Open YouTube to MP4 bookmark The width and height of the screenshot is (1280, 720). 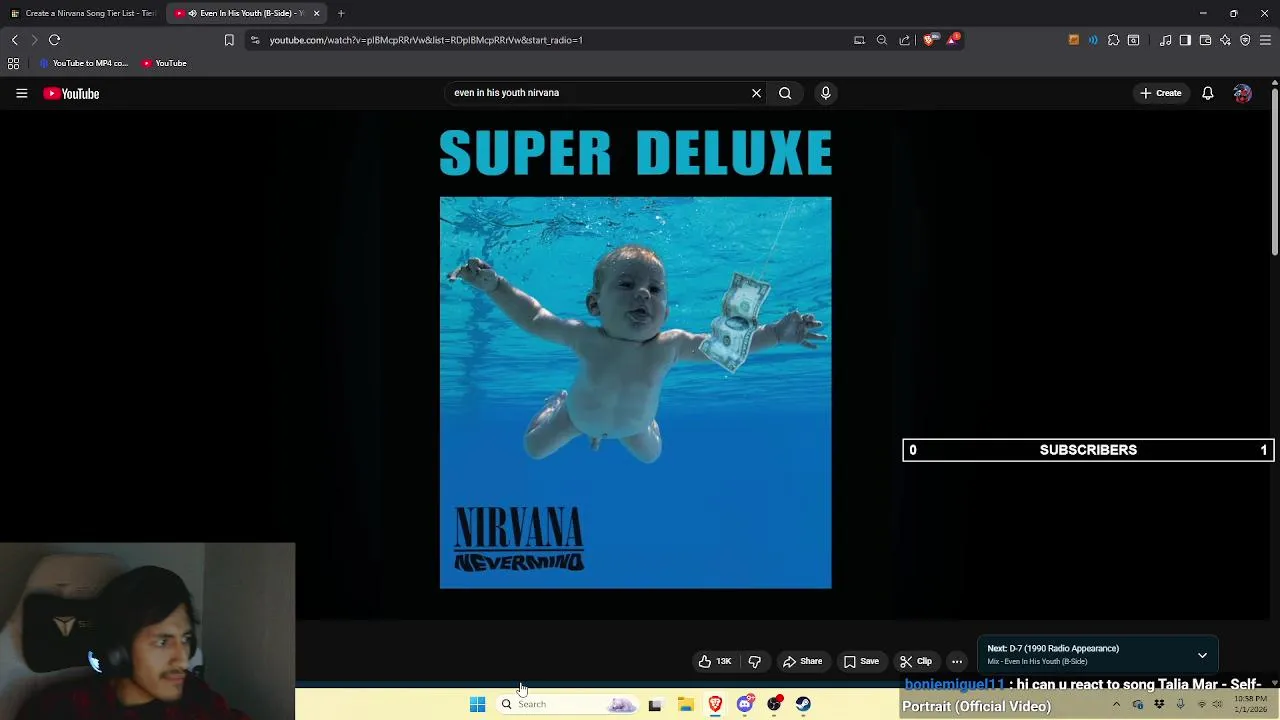(83, 63)
